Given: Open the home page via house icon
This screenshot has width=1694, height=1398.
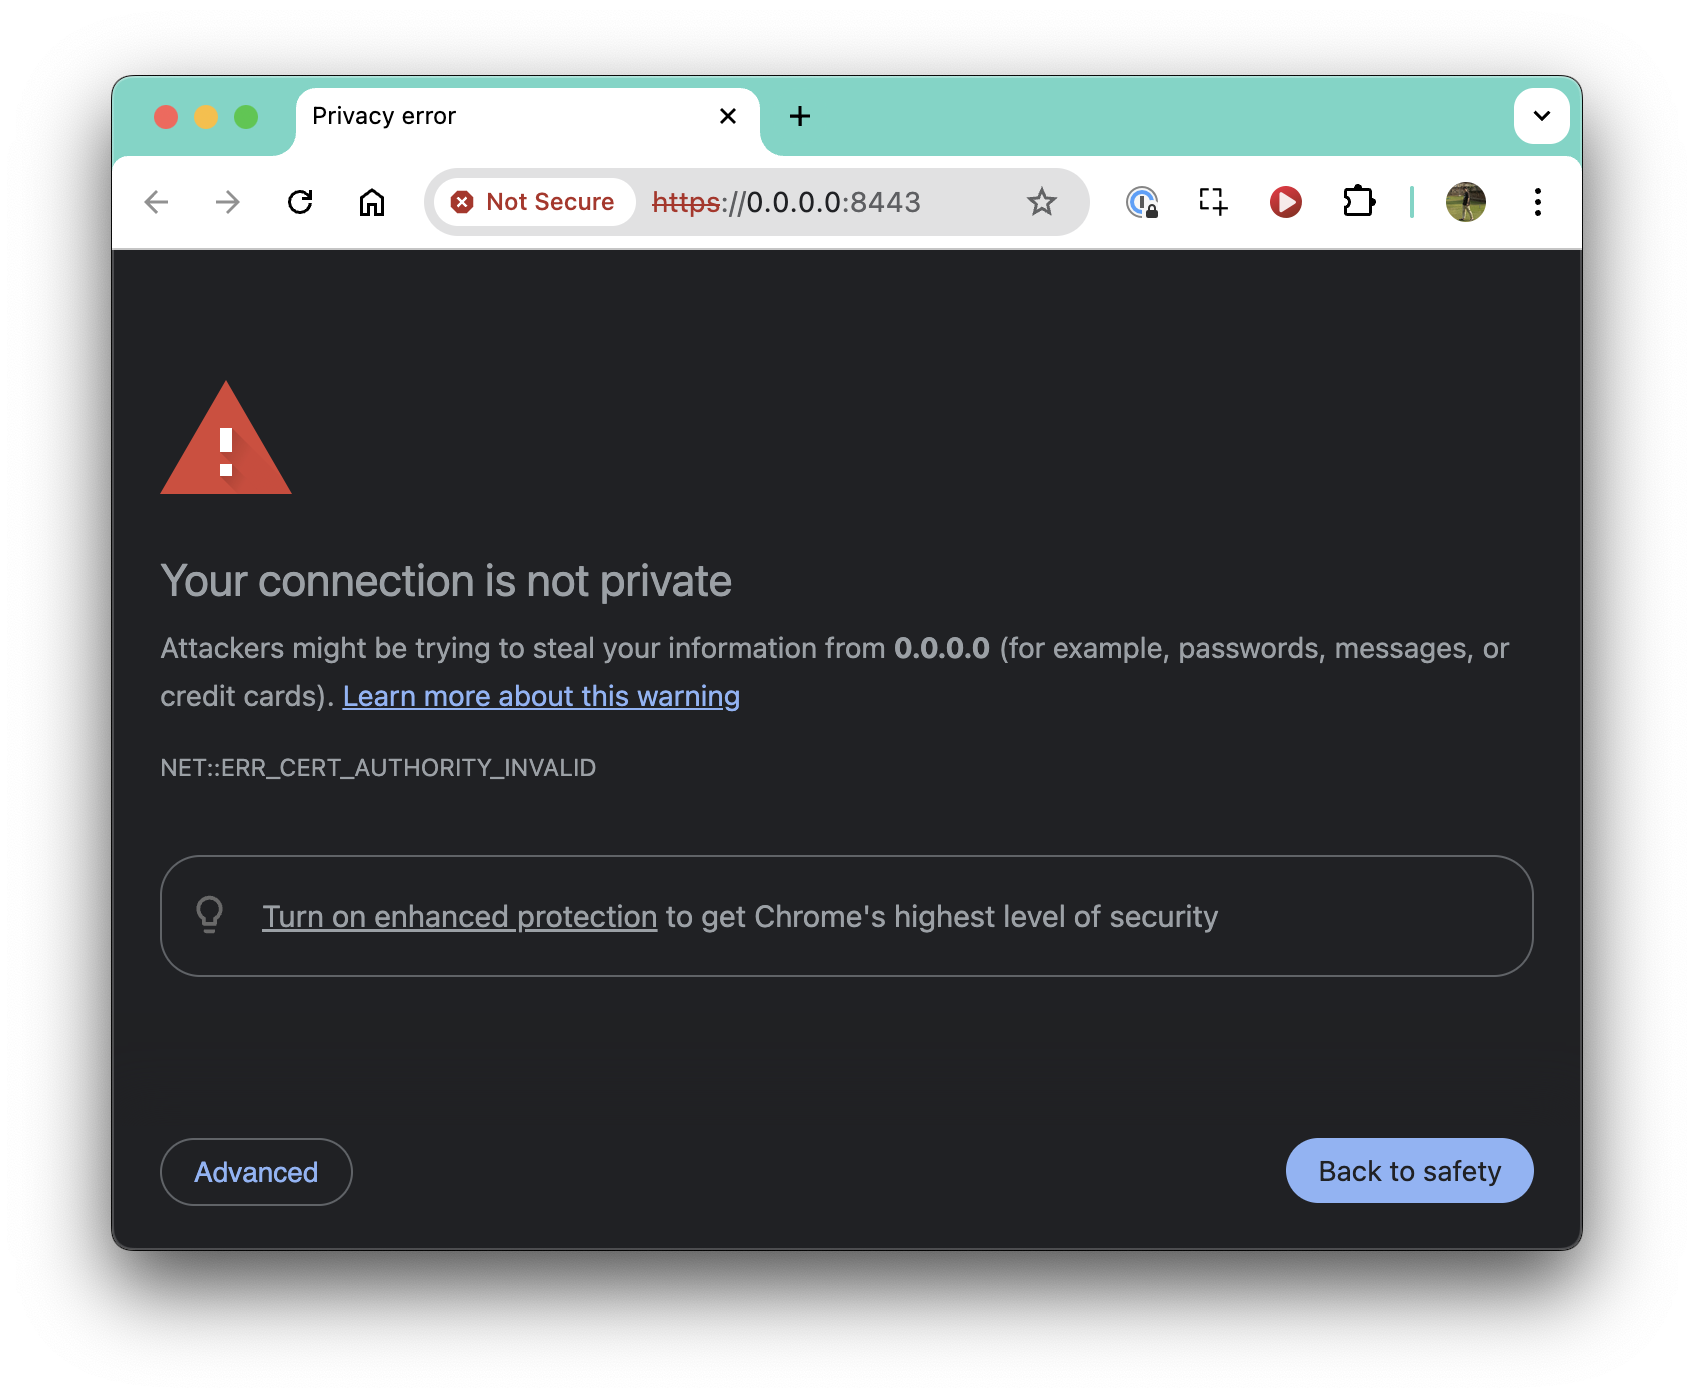Looking at the screenshot, I should tap(372, 202).
